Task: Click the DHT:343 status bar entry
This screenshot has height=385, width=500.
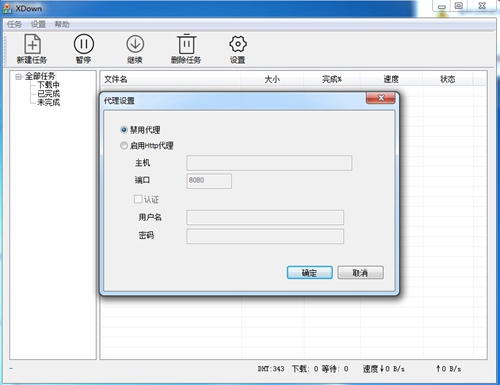Action: 271,369
